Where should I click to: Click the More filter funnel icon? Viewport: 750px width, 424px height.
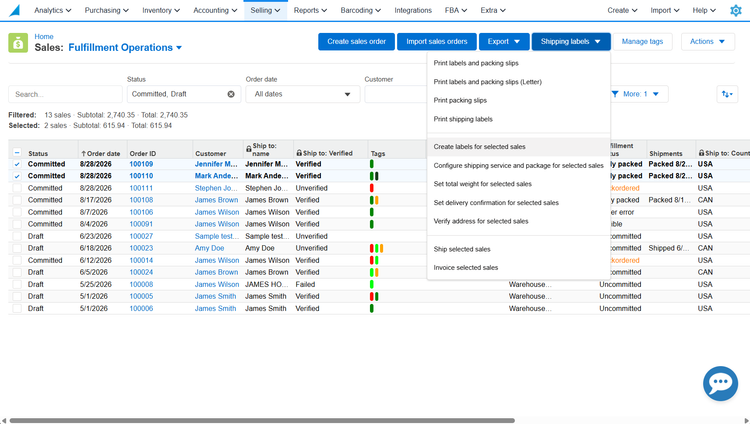[x=615, y=94]
